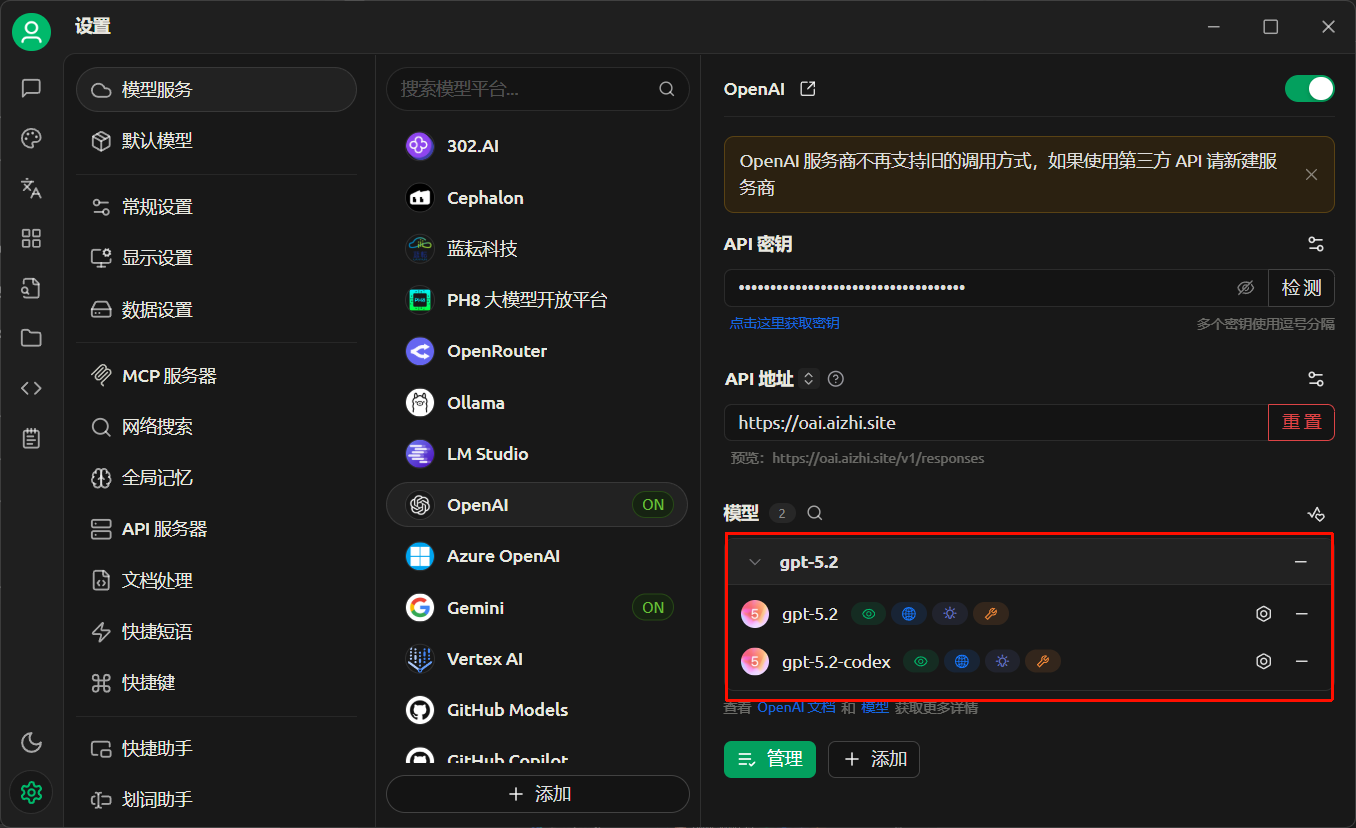Toggle the OpenAI provider enable switch
This screenshot has width=1356, height=828.
(x=1310, y=89)
